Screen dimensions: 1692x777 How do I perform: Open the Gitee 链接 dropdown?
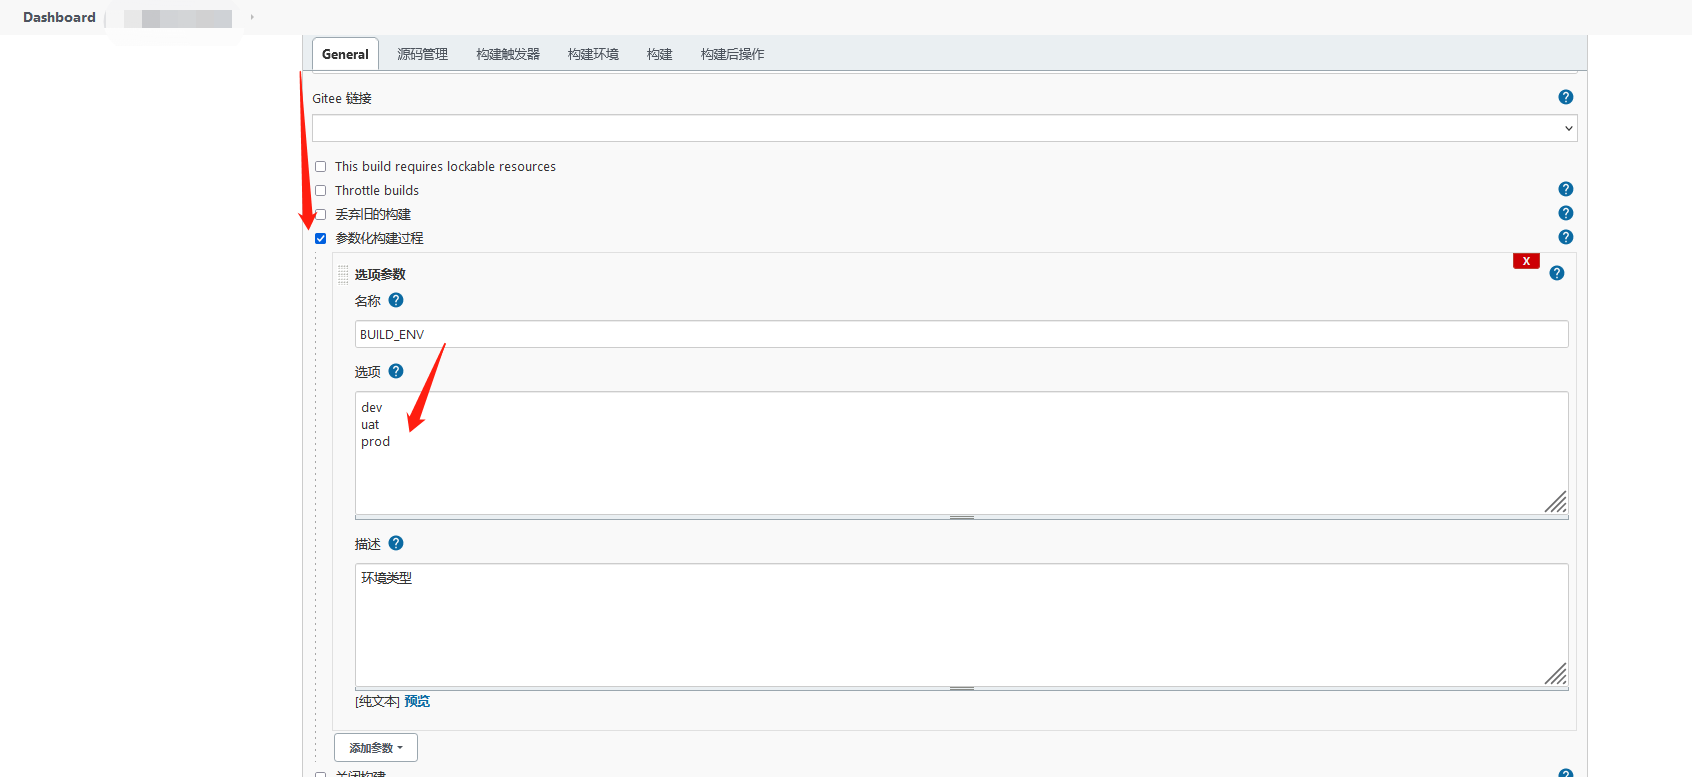click(x=944, y=128)
